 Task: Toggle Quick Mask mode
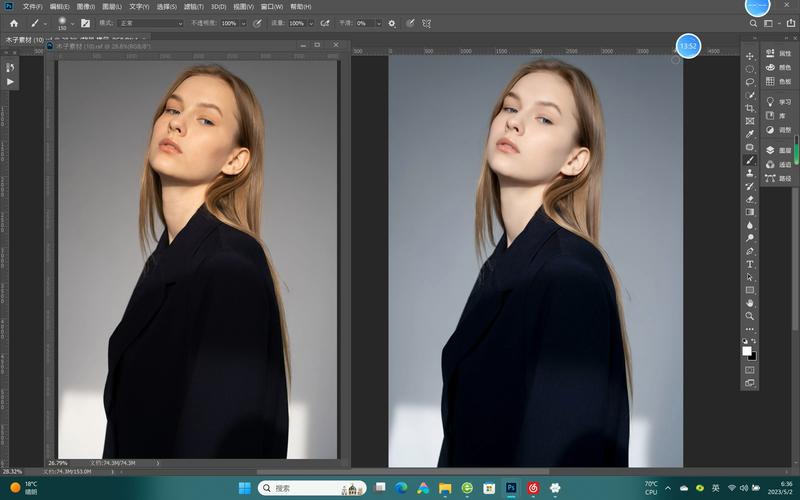[749, 369]
